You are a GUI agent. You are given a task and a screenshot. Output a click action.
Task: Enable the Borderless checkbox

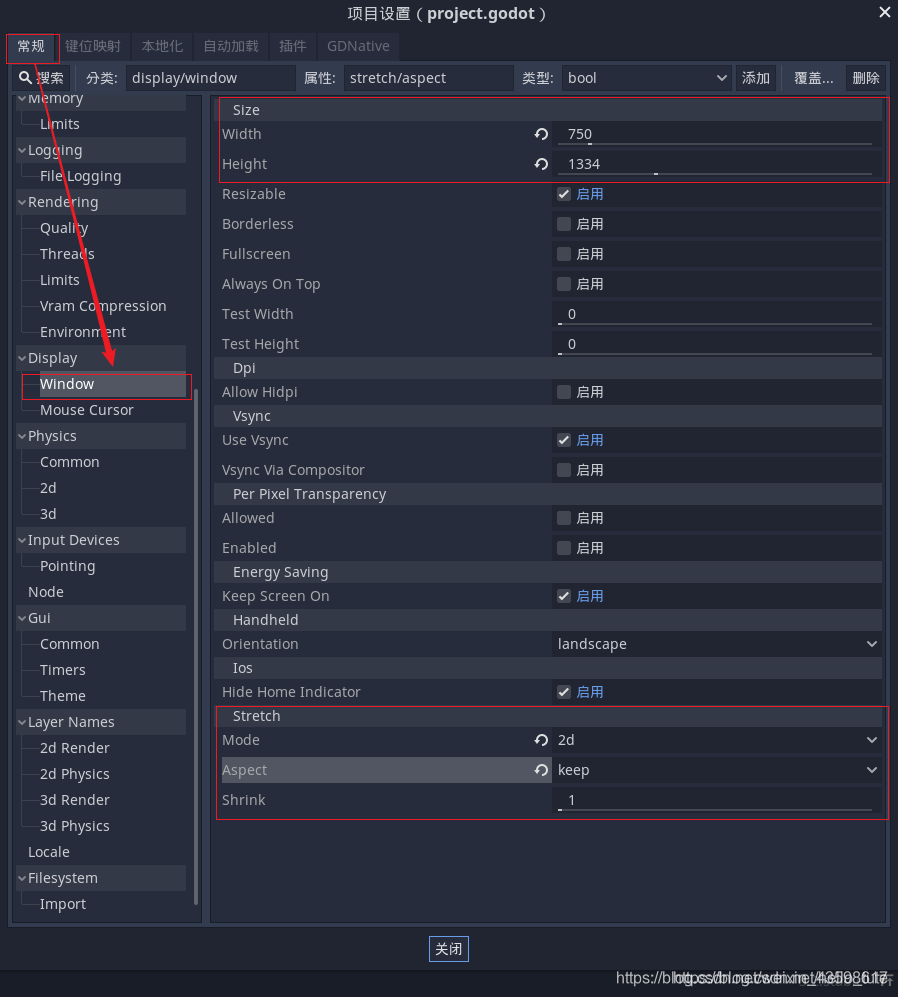563,224
